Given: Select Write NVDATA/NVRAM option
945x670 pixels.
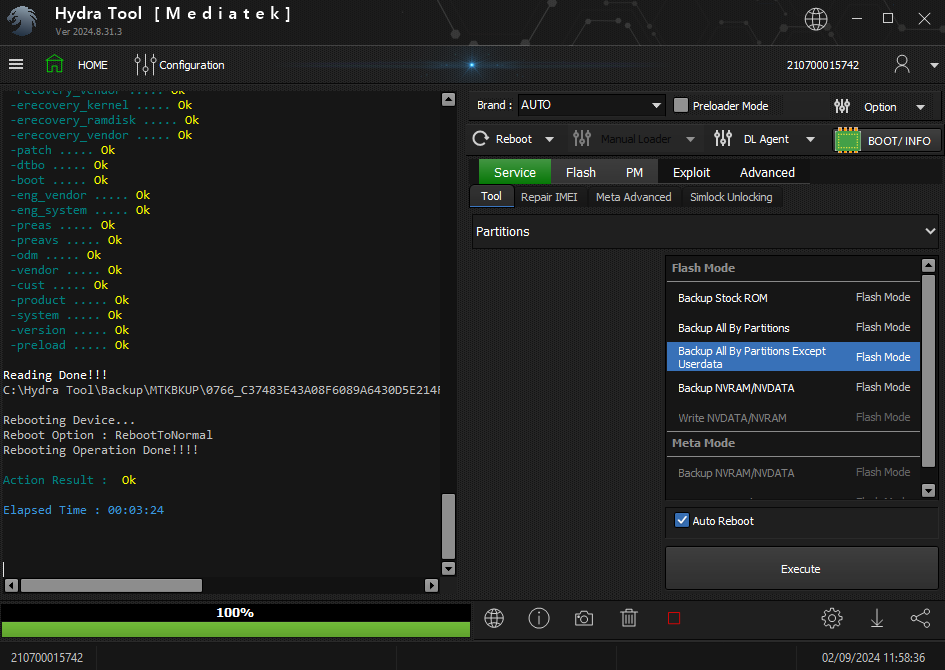Looking at the screenshot, I should [x=794, y=418].
